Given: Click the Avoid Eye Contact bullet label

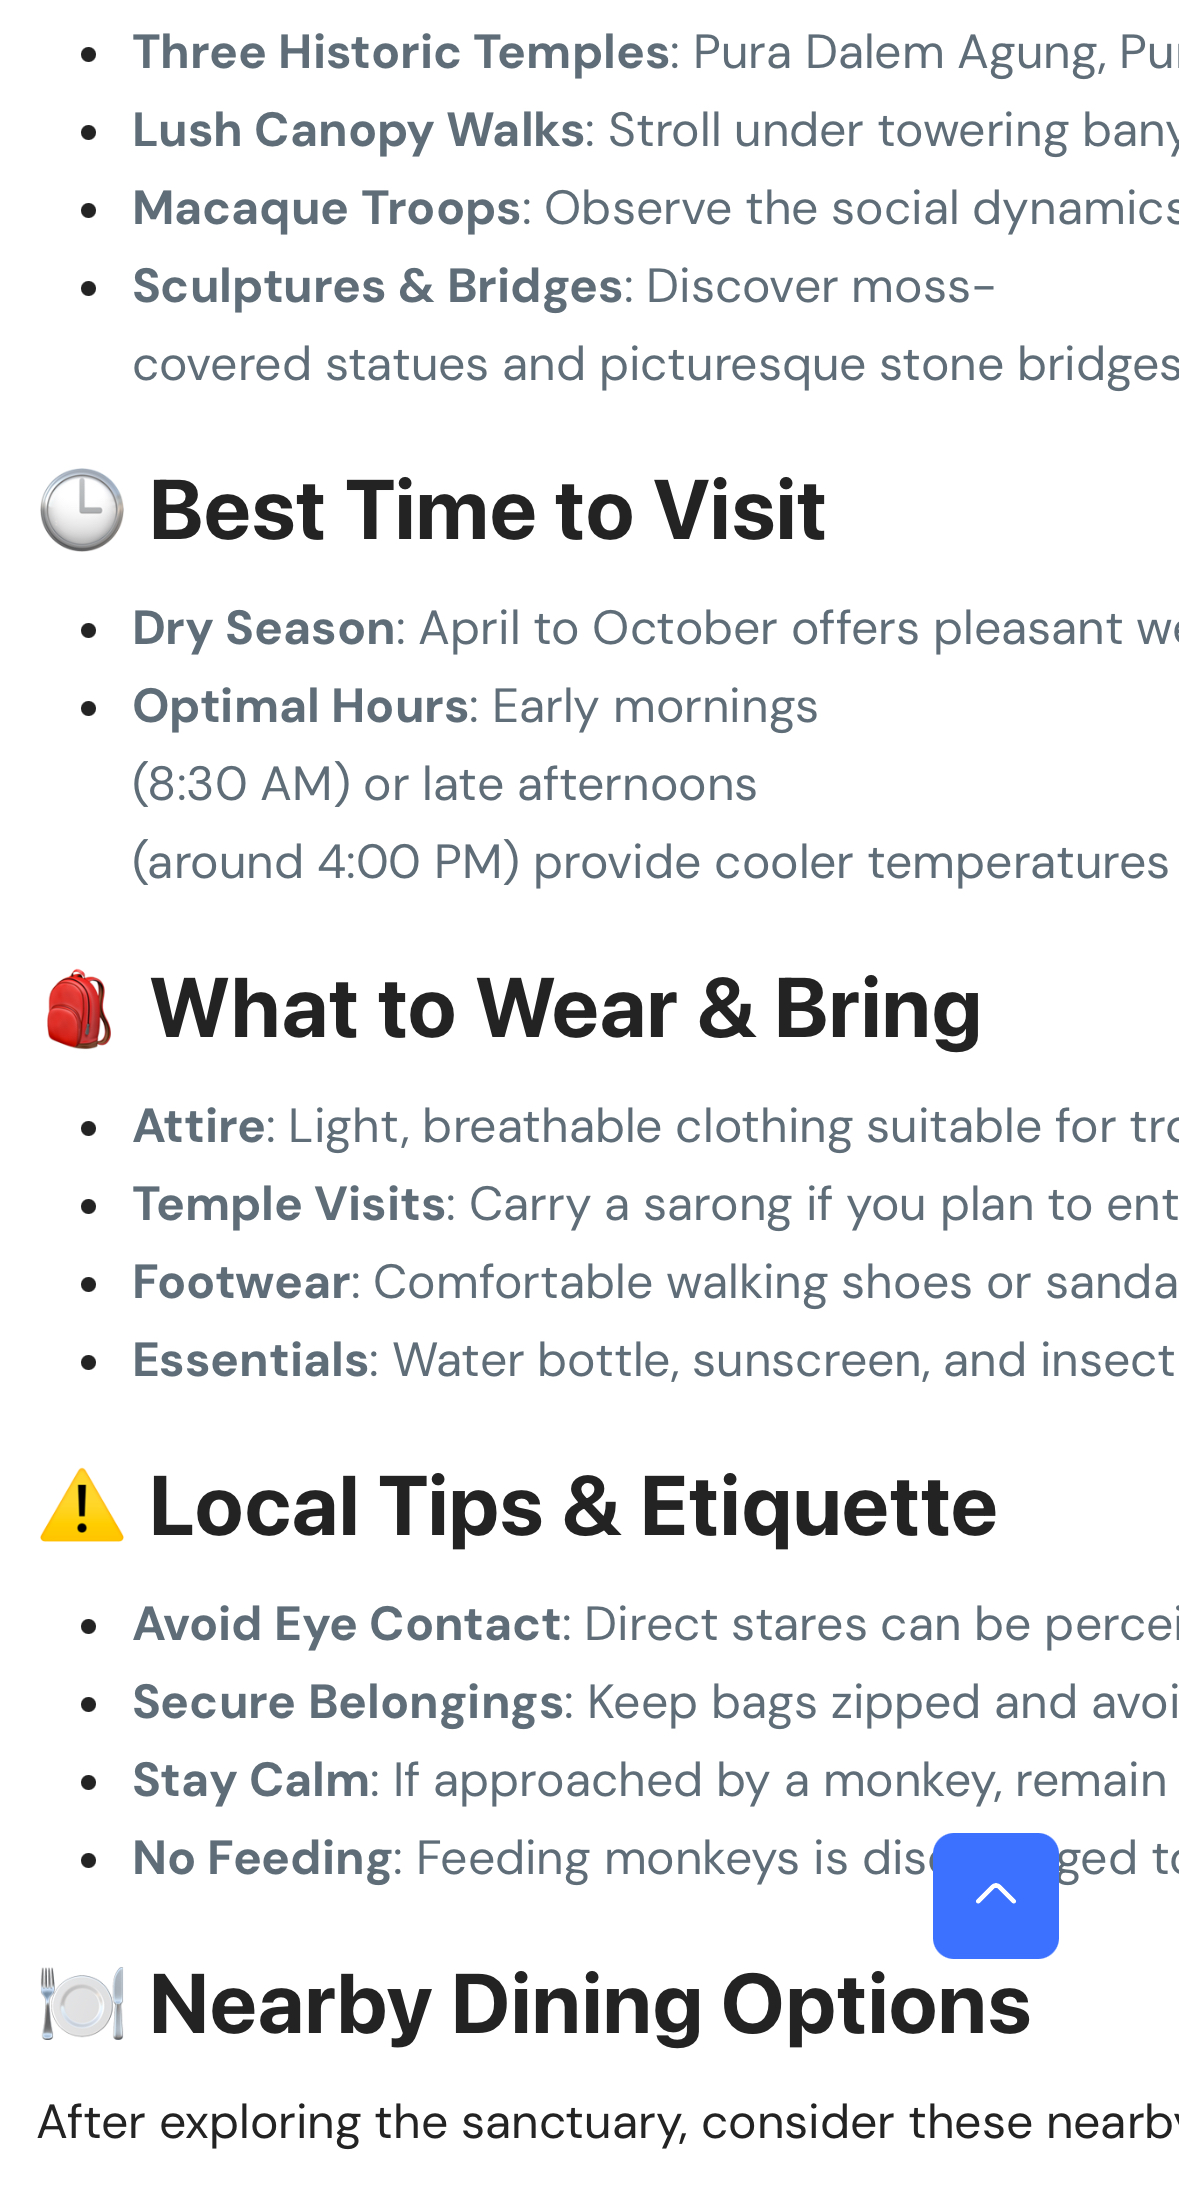Looking at the screenshot, I should pyautogui.click(x=346, y=1624).
